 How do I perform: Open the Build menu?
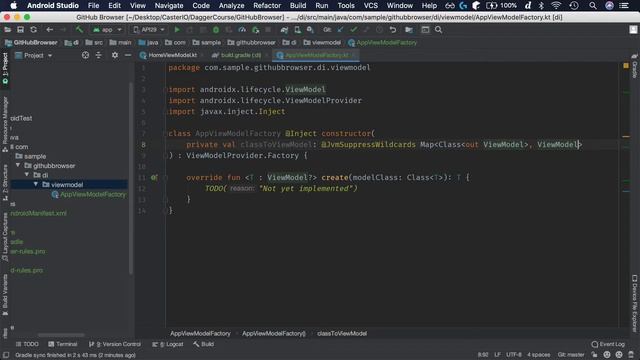298,6
